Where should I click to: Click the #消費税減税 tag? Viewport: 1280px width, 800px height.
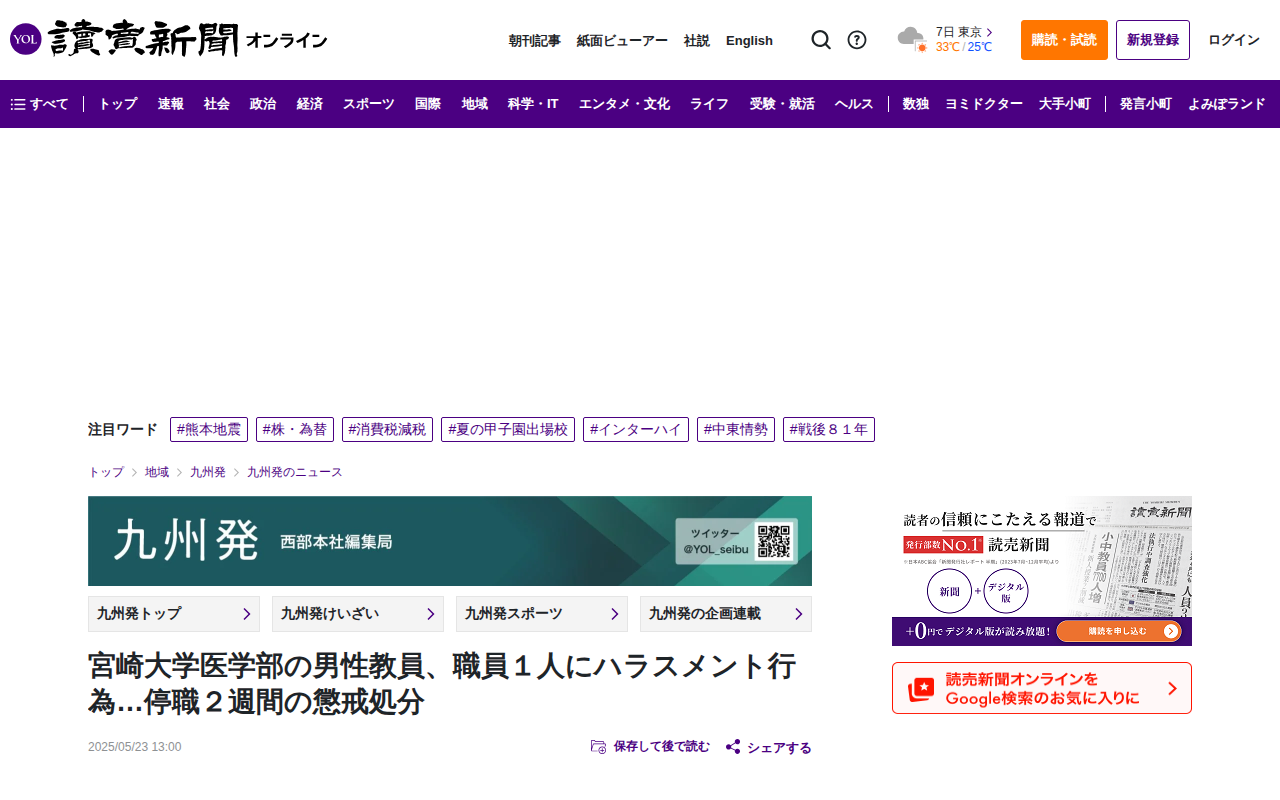click(x=387, y=429)
